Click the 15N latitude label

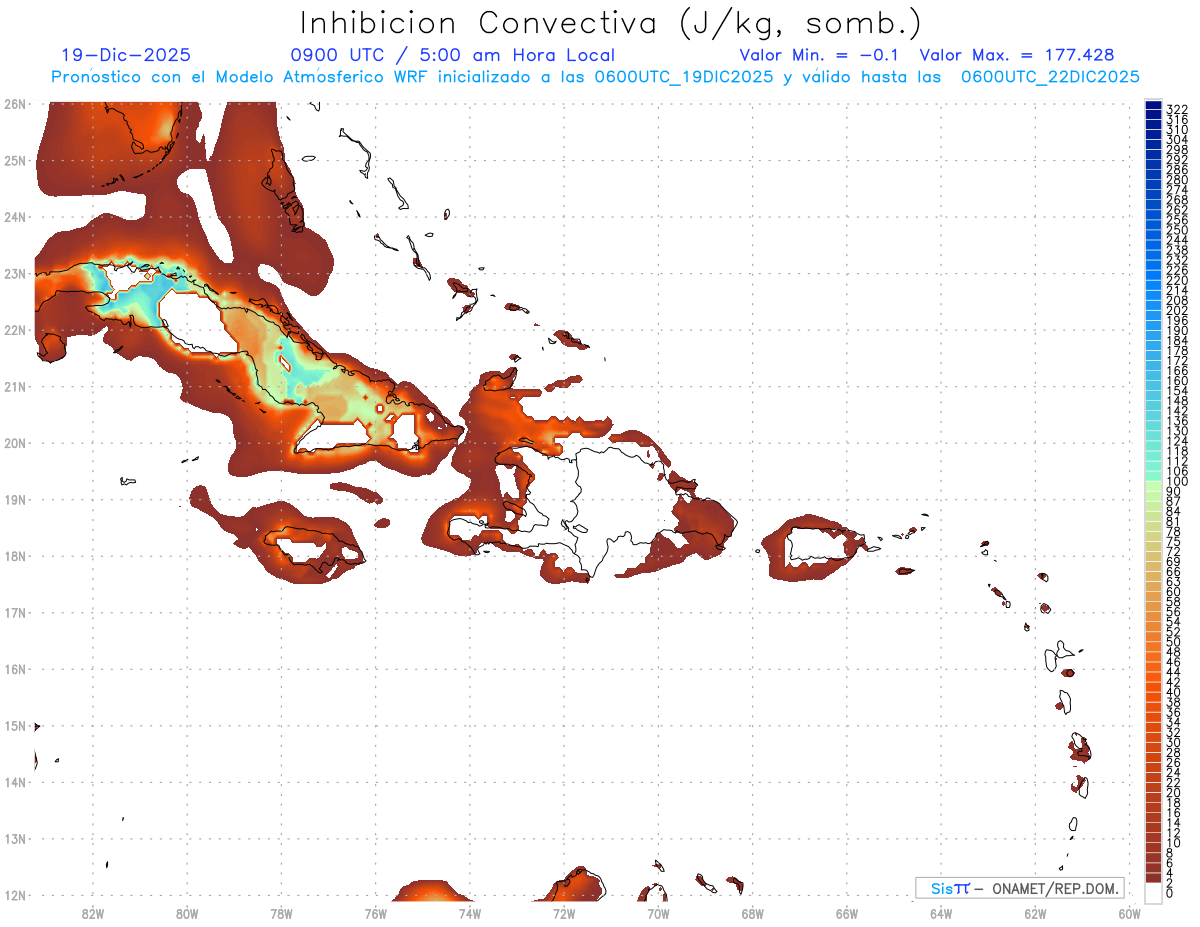coord(15,725)
